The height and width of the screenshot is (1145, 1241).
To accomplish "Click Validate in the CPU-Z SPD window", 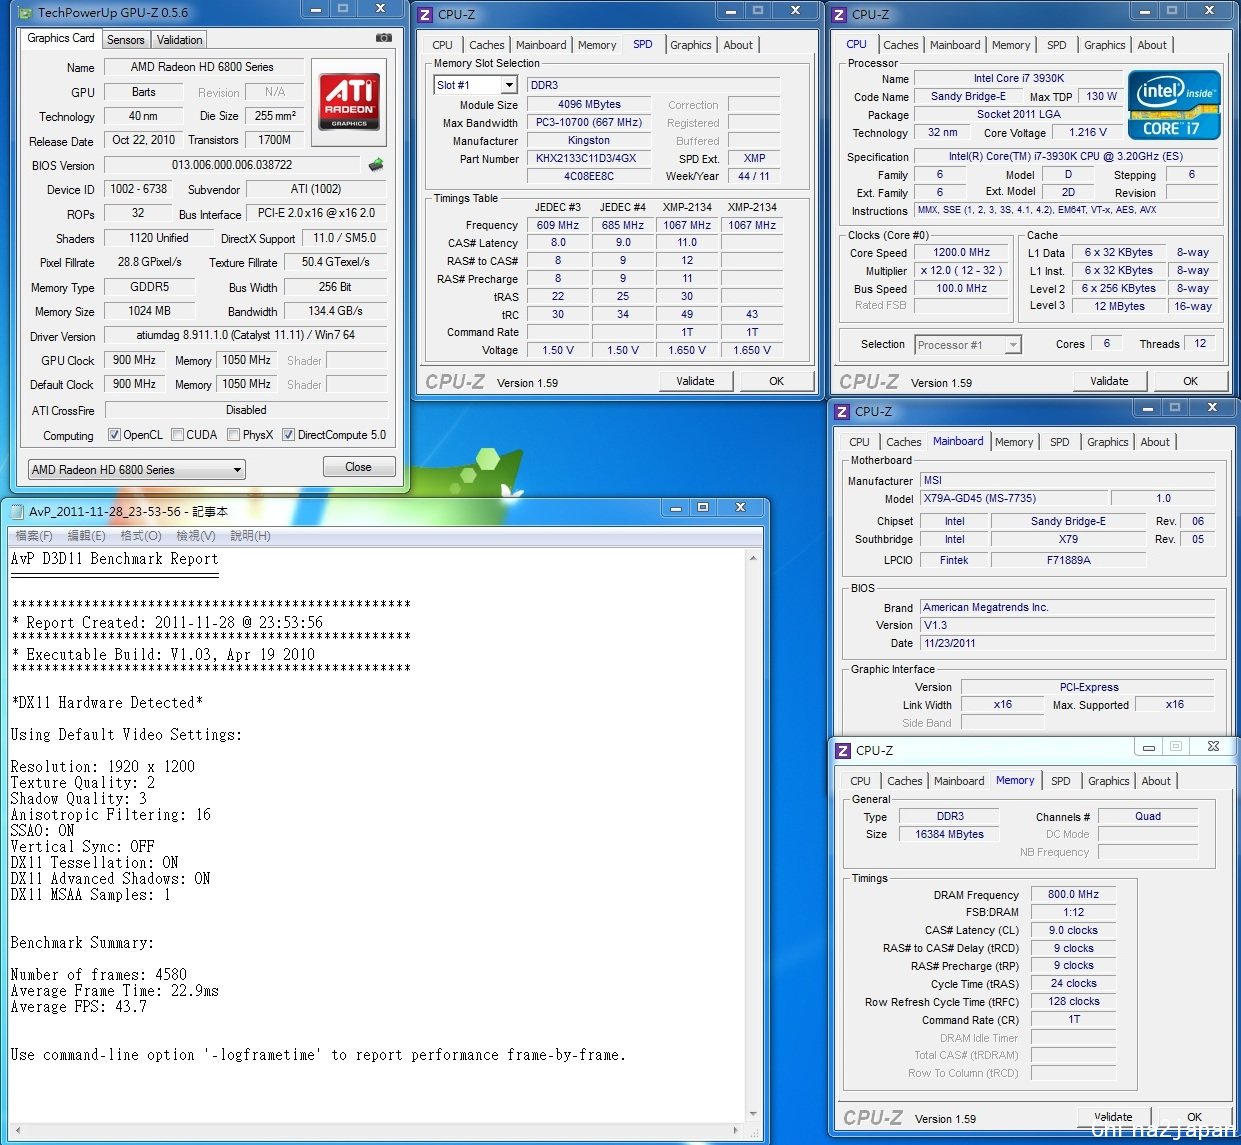I will [x=696, y=381].
